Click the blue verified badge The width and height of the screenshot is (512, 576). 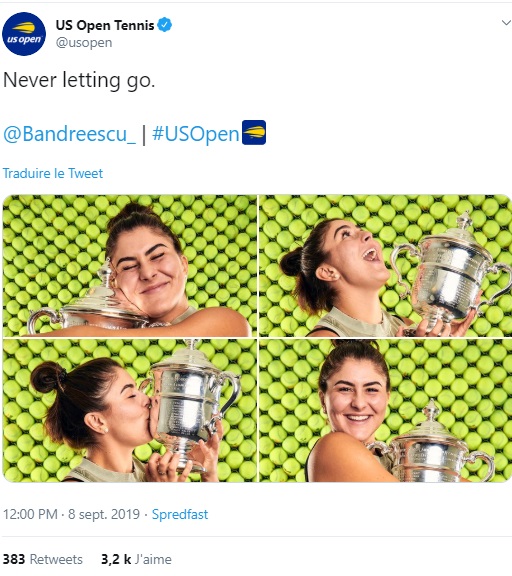point(165,25)
